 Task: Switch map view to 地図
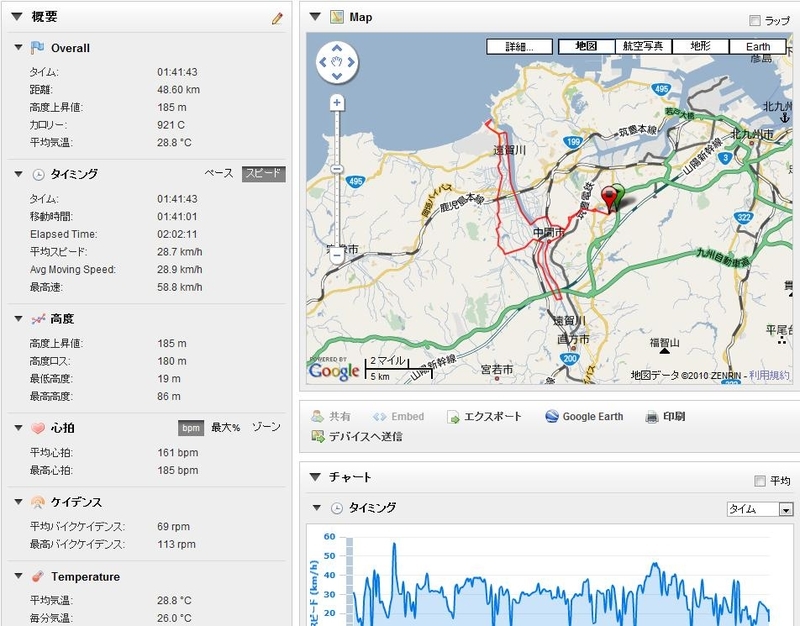point(586,46)
